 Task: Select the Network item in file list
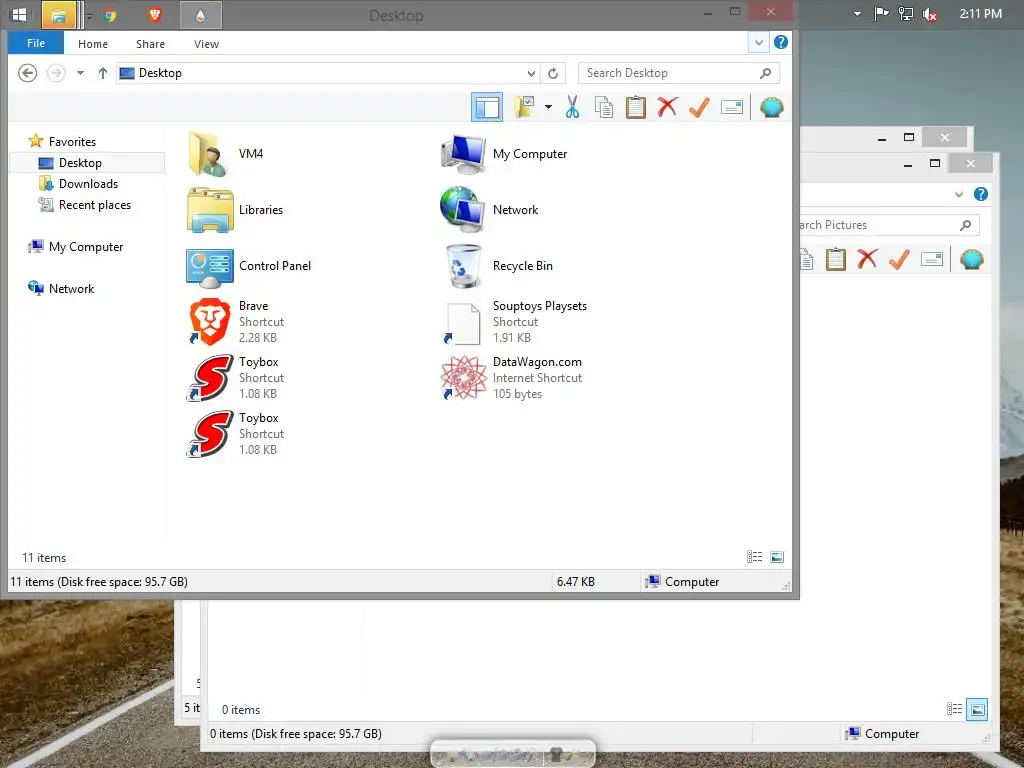click(x=489, y=210)
